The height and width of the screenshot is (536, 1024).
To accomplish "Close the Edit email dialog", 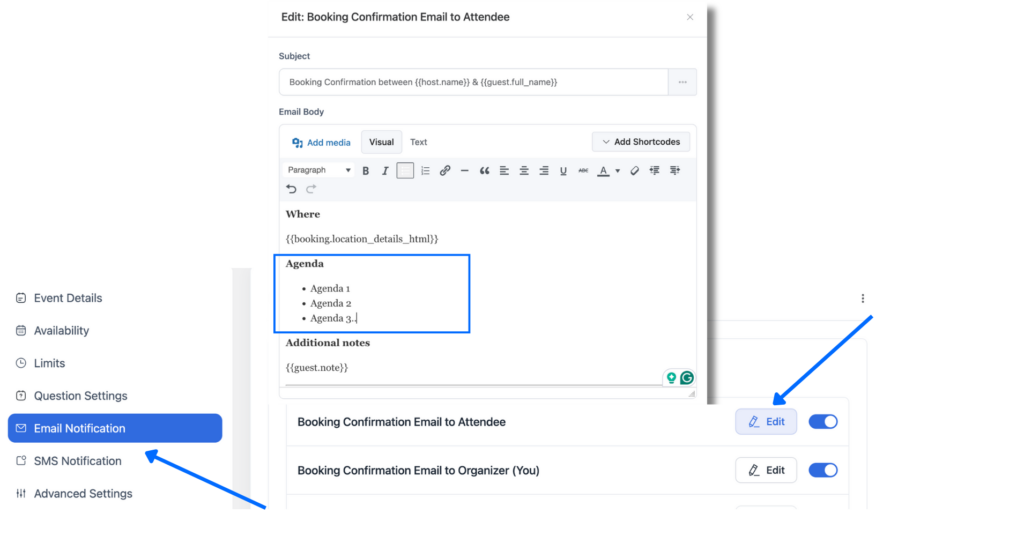I will [x=690, y=17].
